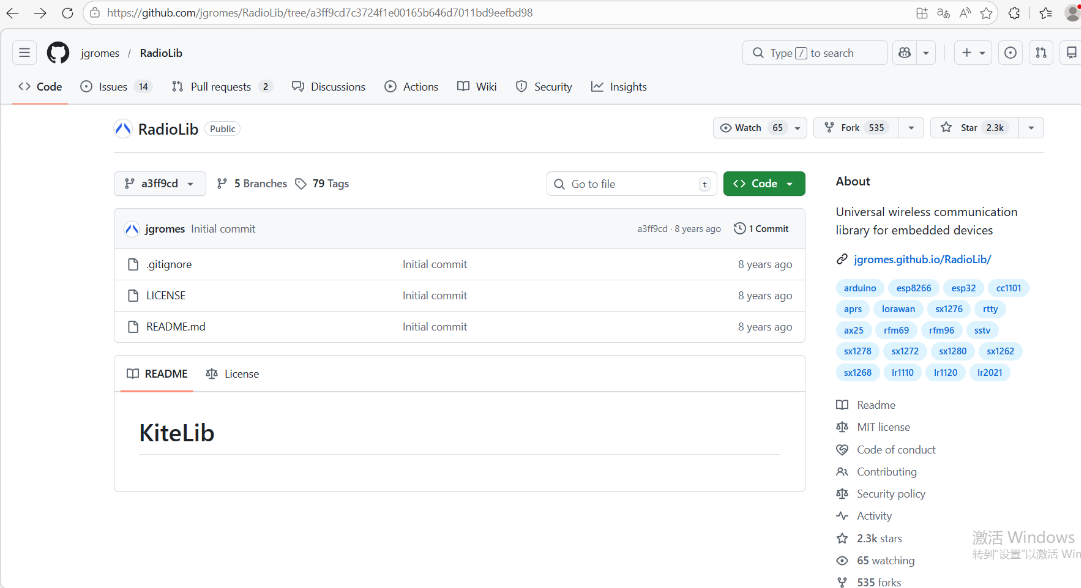Select the License tab in file viewer

232,374
